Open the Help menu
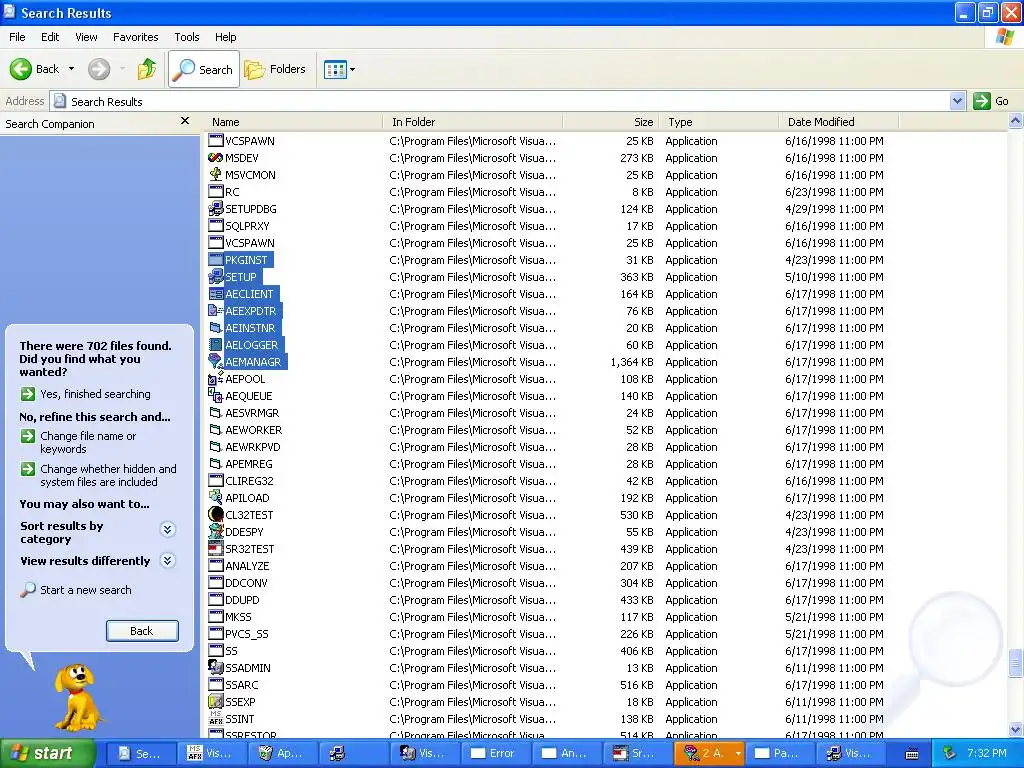 225,37
